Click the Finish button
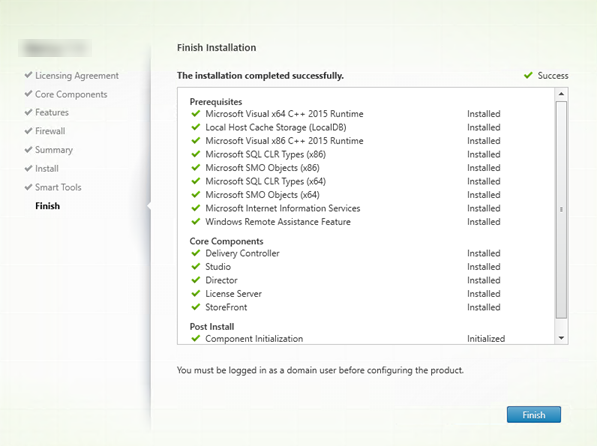The height and width of the screenshot is (446, 597). 533,414
